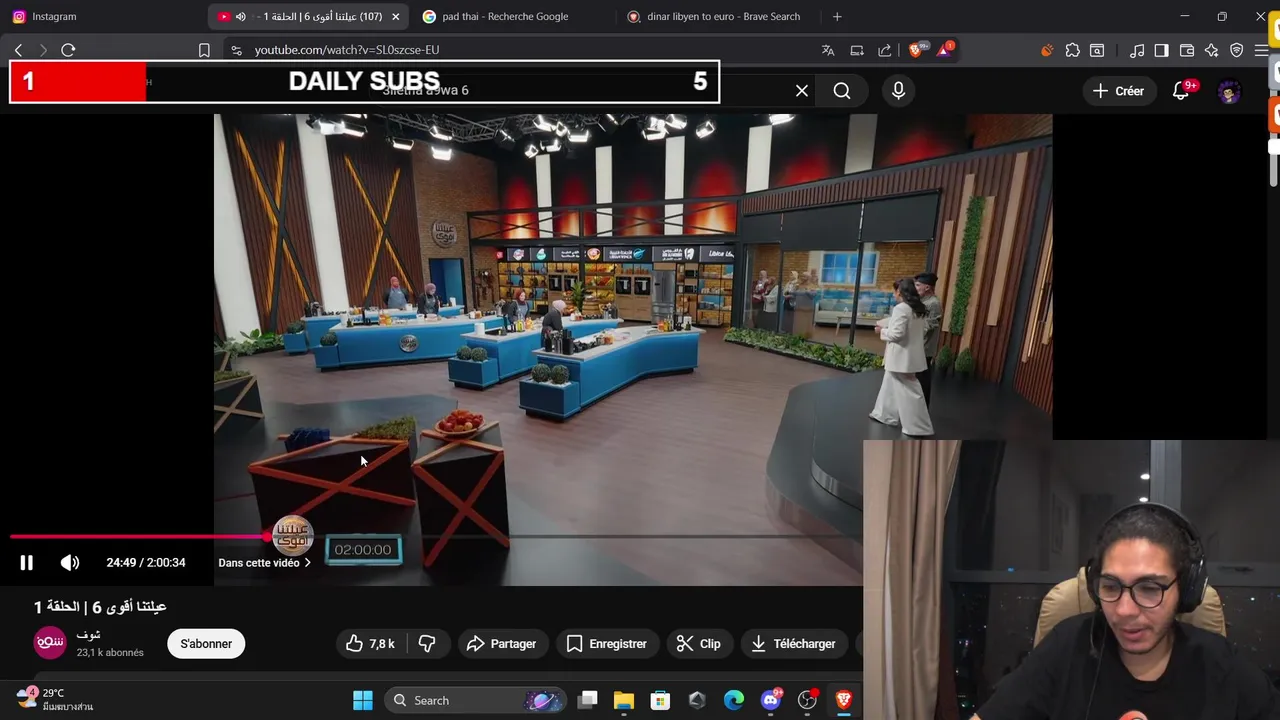Open Microsoft Edge from taskbar
Screen dimensions: 1280x720
point(734,700)
